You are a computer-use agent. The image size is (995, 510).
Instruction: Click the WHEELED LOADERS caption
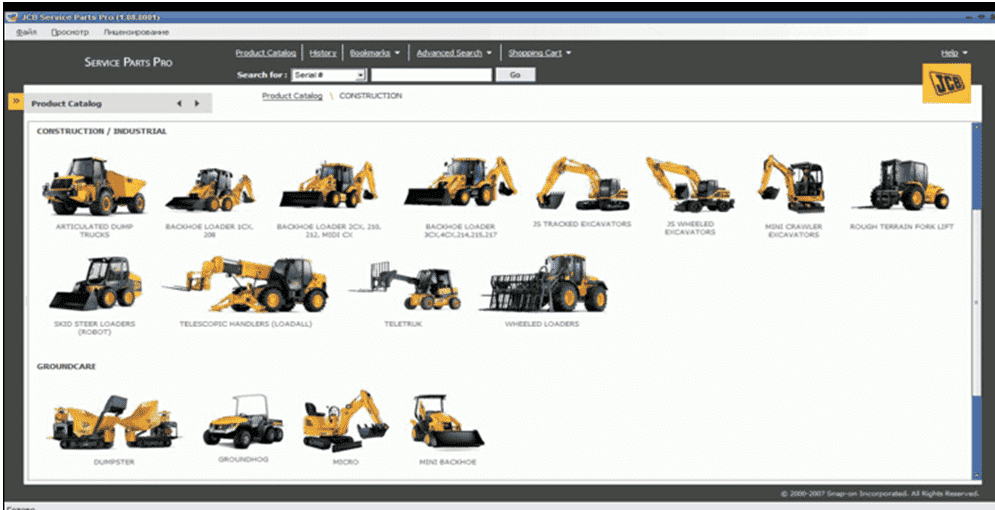pos(542,324)
